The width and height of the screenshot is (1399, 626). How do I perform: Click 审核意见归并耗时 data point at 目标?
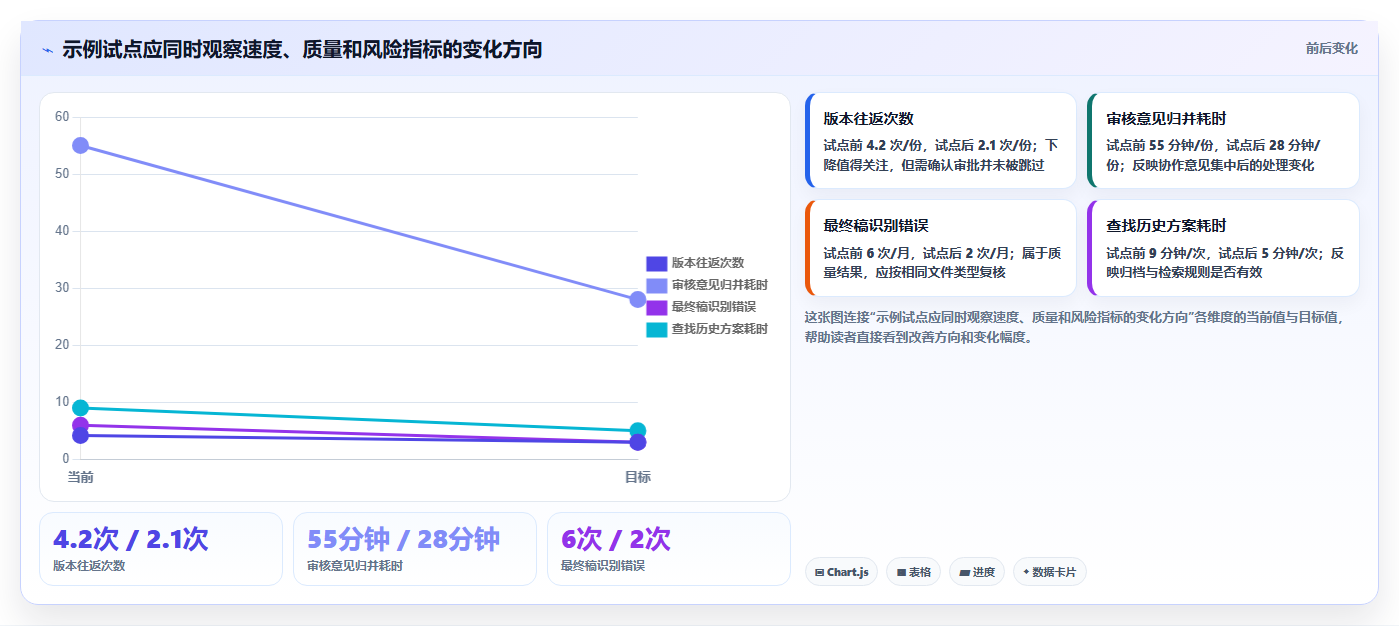tap(638, 299)
